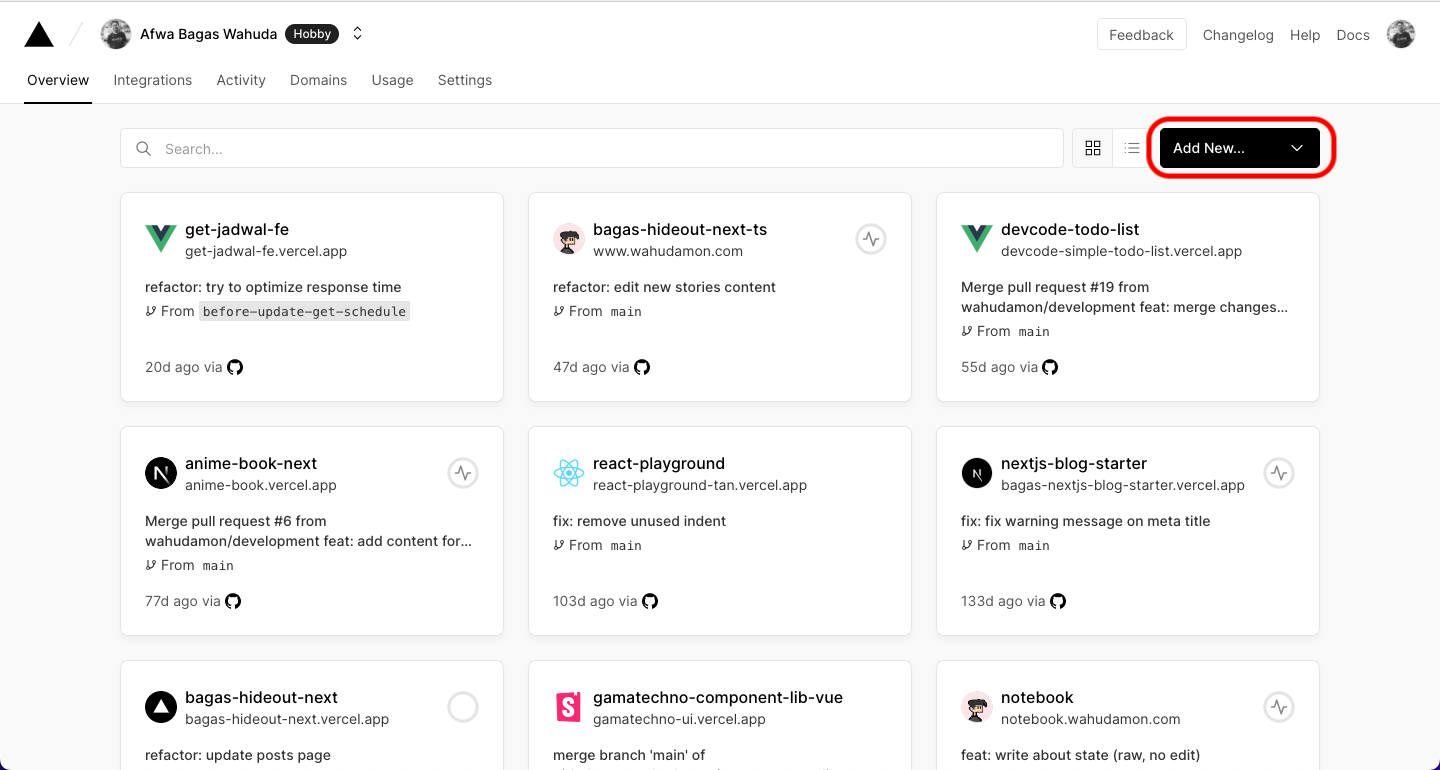This screenshot has width=1440, height=770.
Task: Switch to the Usage tab
Action: pos(392,80)
